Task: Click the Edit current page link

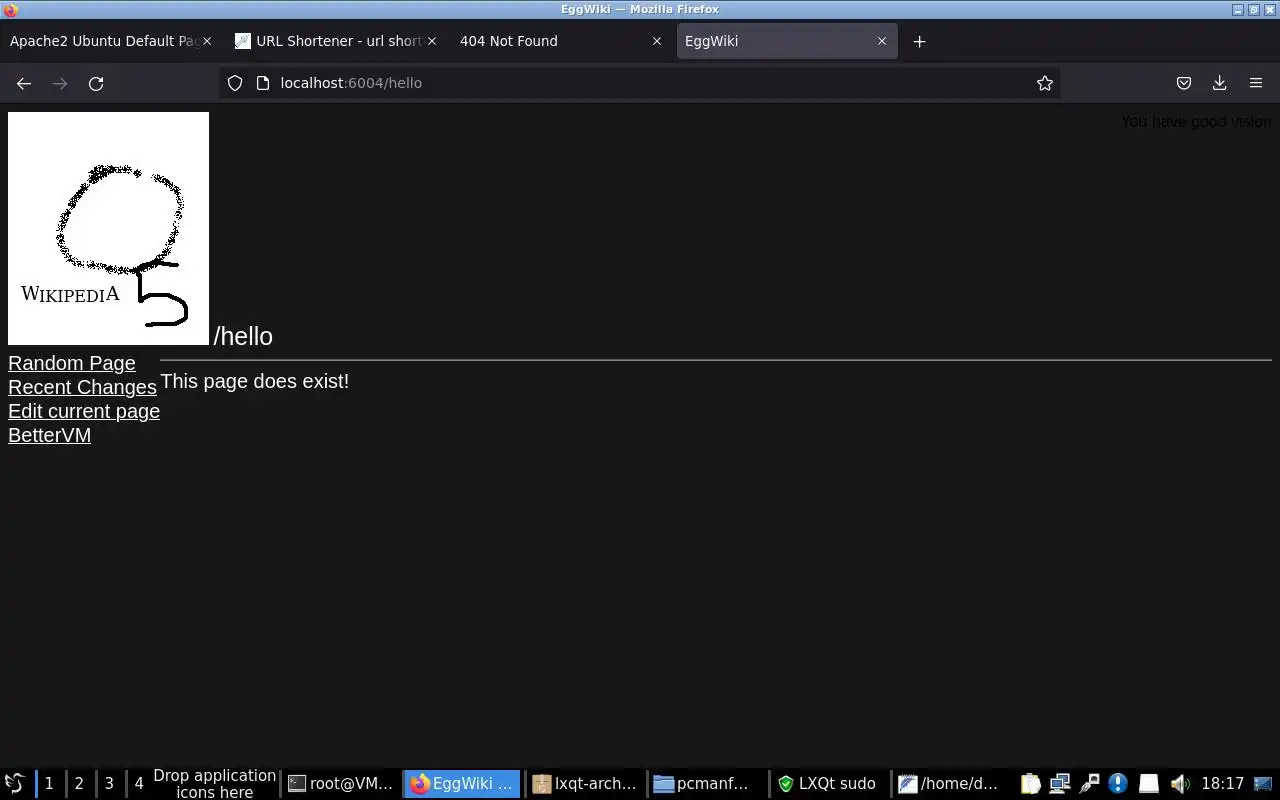Action: [x=84, y=411]
